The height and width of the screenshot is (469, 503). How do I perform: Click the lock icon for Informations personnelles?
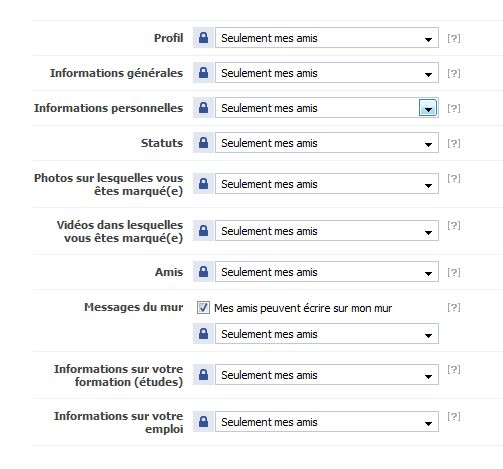[x=203, y=108]
